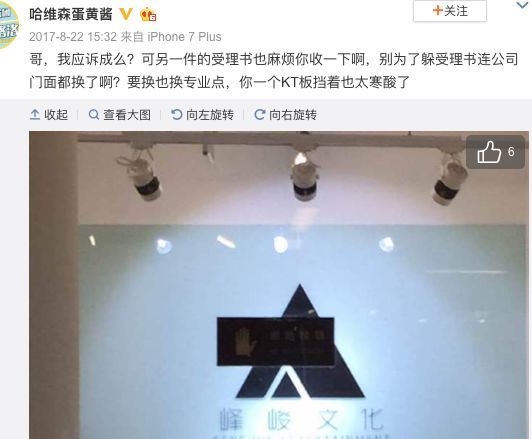This screenshot has height=439, width=532.
Task: Expand the post options chevron
Action: click(523, 5)
